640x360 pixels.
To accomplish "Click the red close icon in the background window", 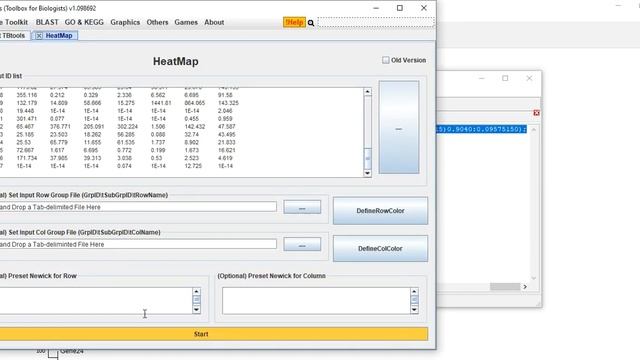I will (536, 113).
